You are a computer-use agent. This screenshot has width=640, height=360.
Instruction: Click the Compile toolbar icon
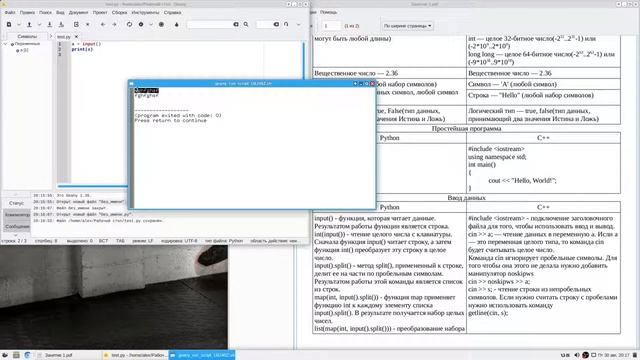pyautogui.click(x=129, y=24)
